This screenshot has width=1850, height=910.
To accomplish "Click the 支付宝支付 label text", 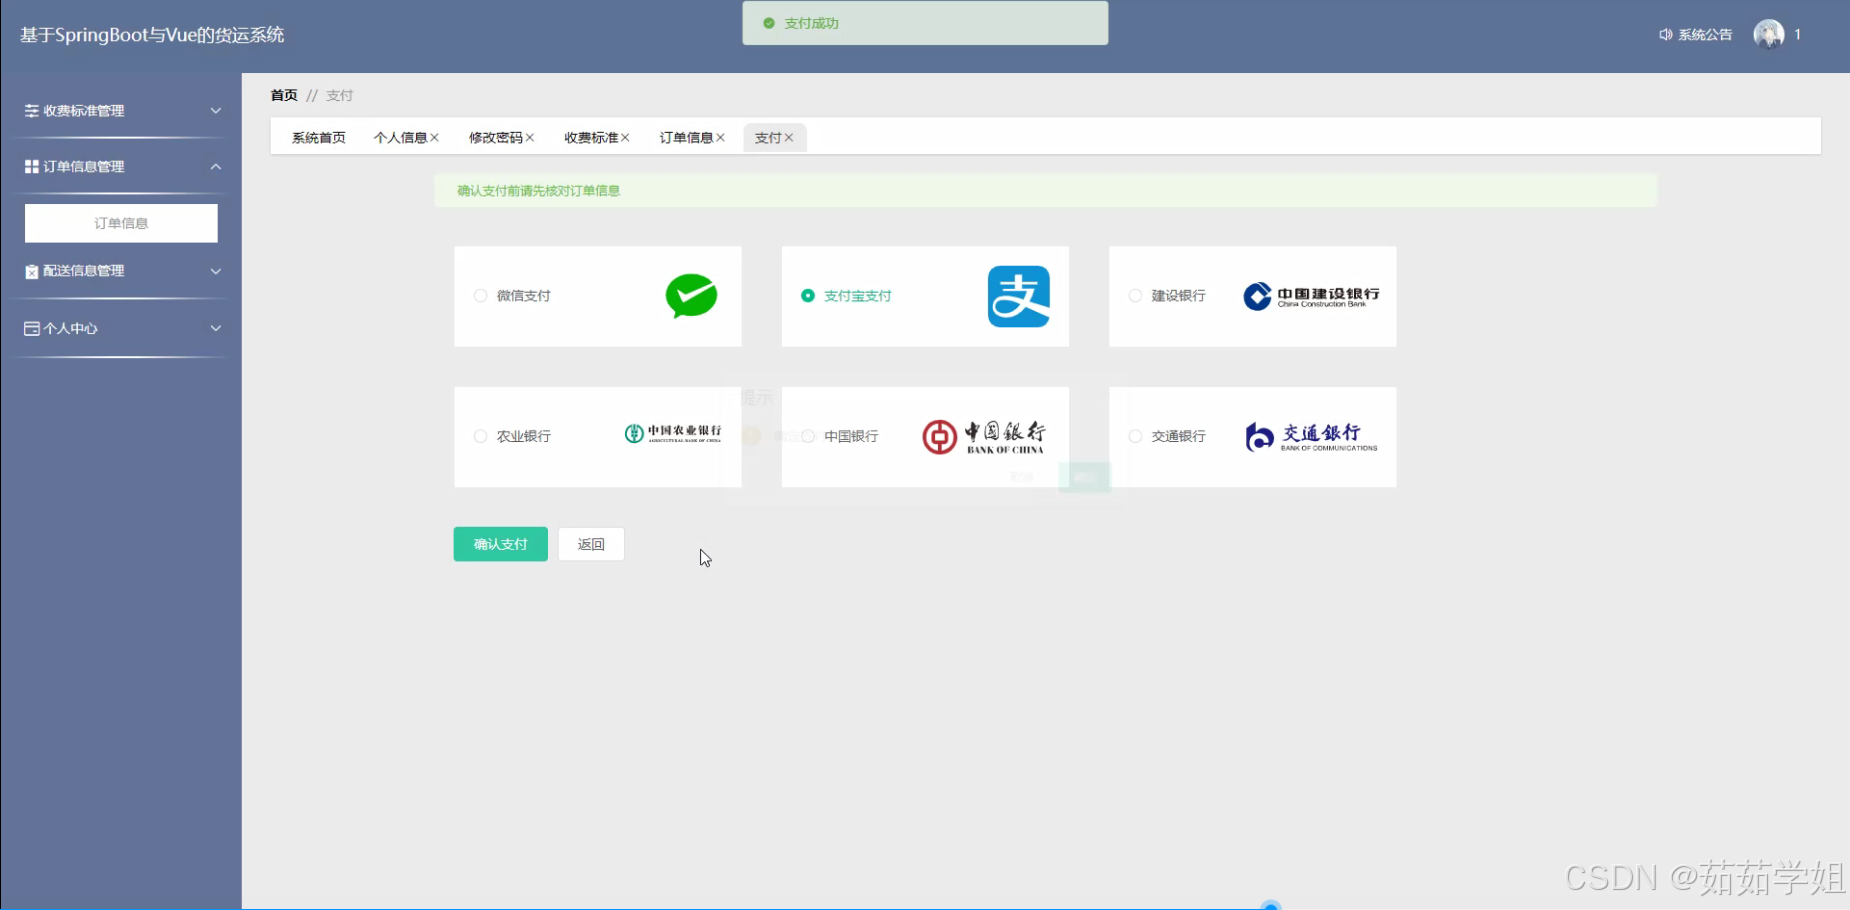I will pyautogui.click(x=858, y=296).
